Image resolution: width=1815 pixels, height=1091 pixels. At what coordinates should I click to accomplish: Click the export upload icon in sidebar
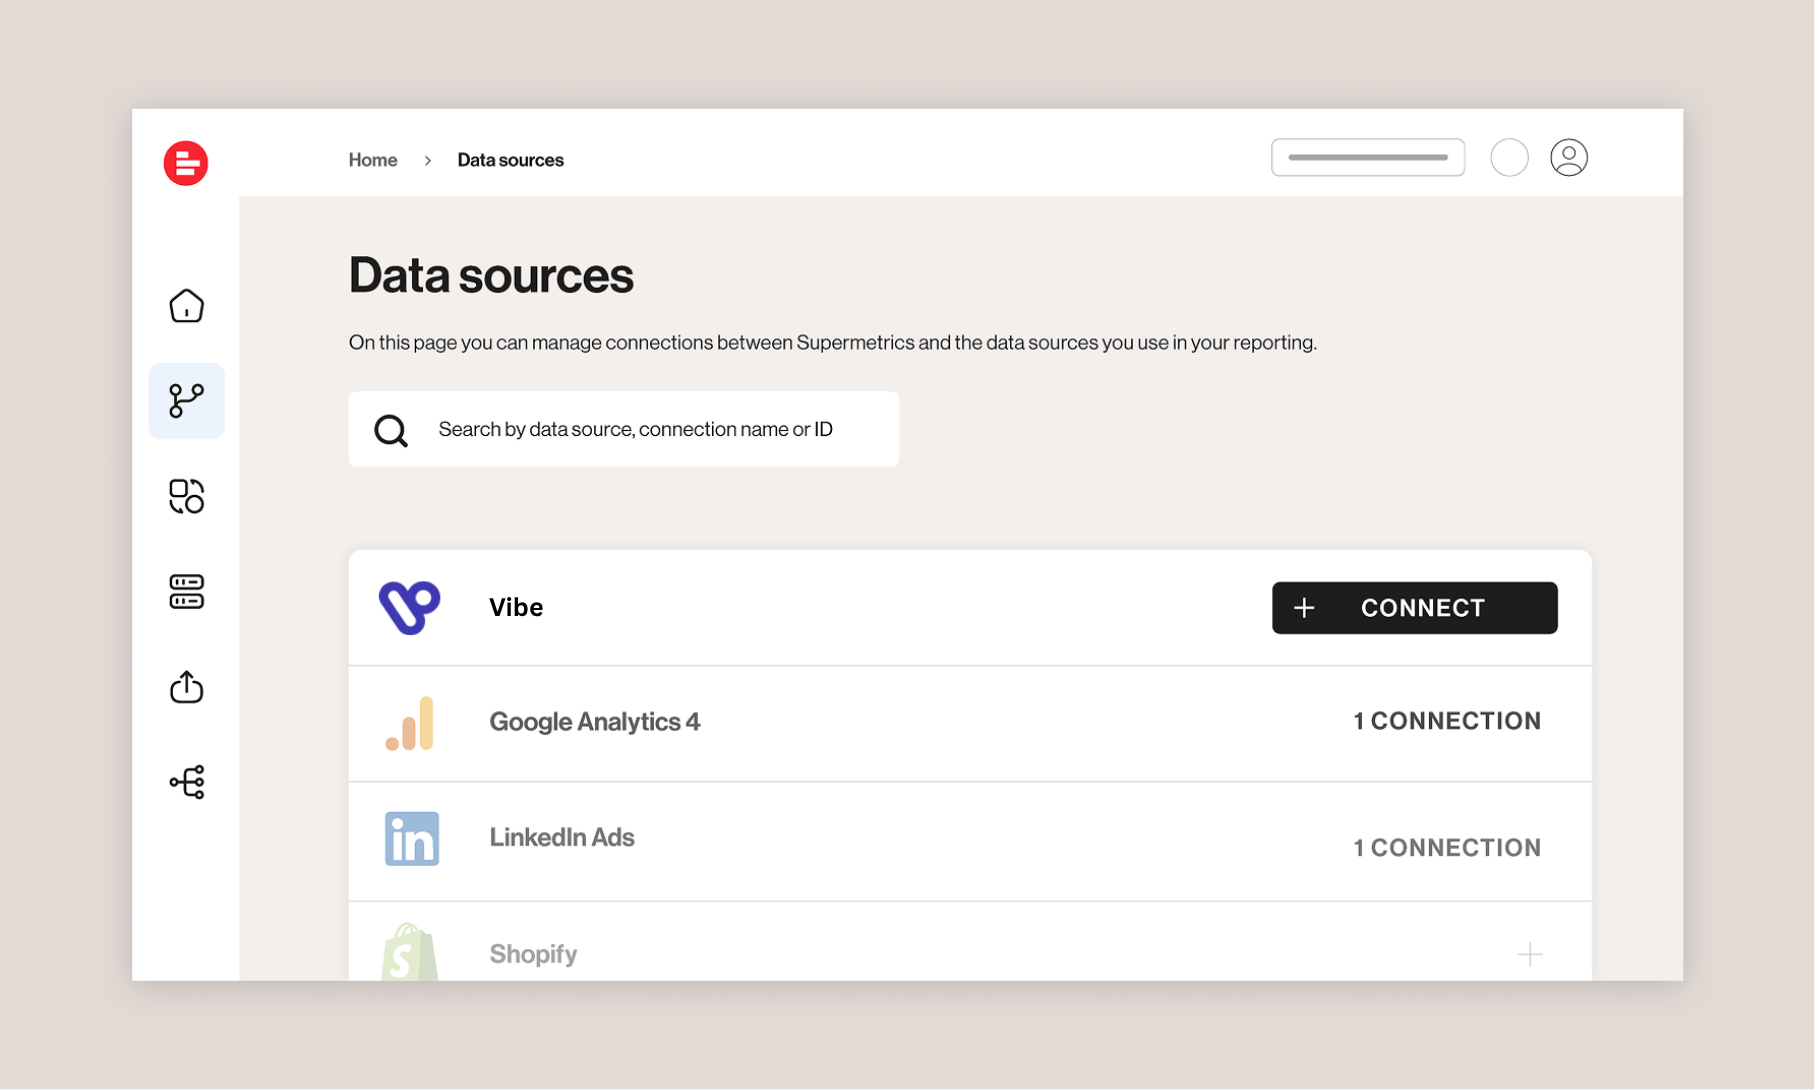pos(187,687)
